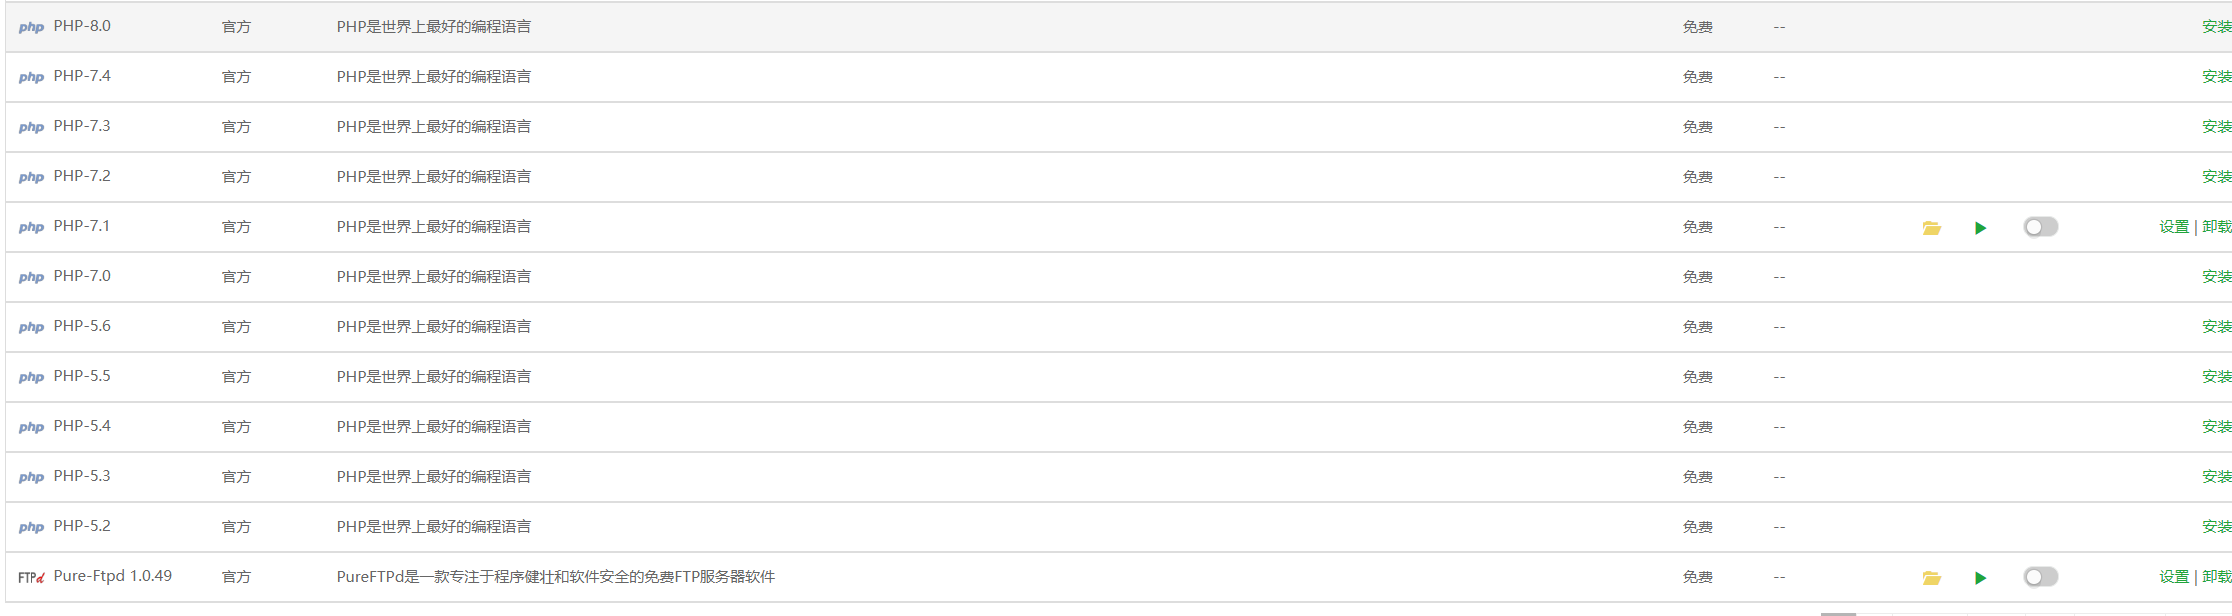Click the php icon beside PHP-8.0
This screenshot has width=2232, height=616.
click(31, 27)
